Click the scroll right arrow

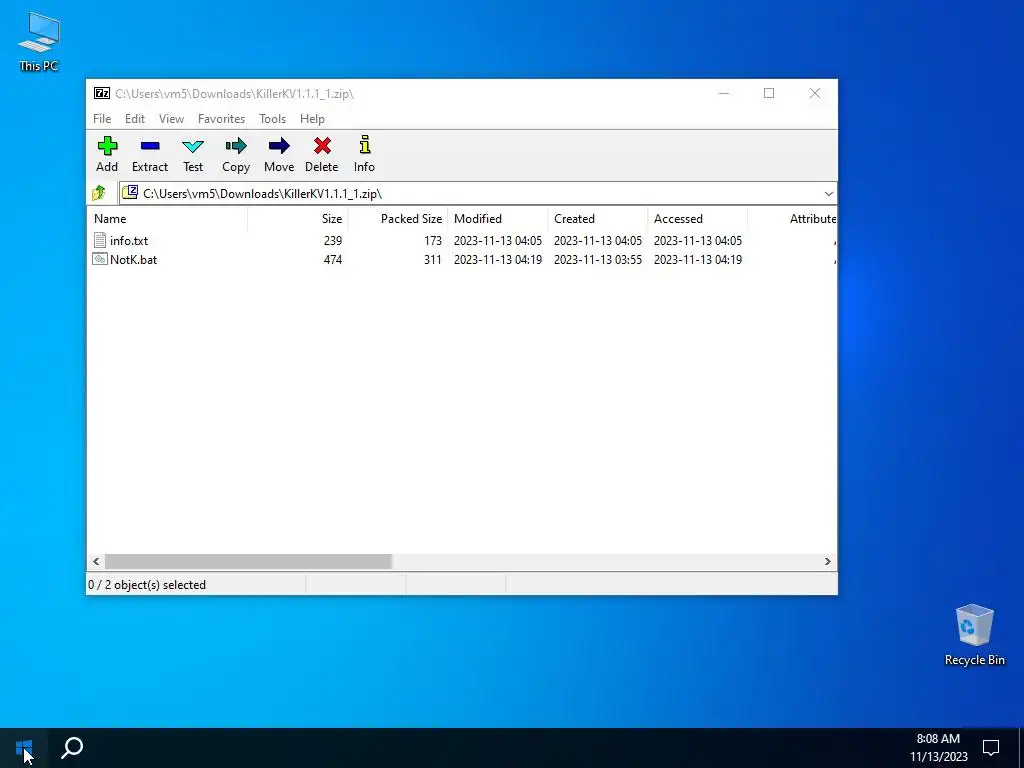[x=827, y=562]
